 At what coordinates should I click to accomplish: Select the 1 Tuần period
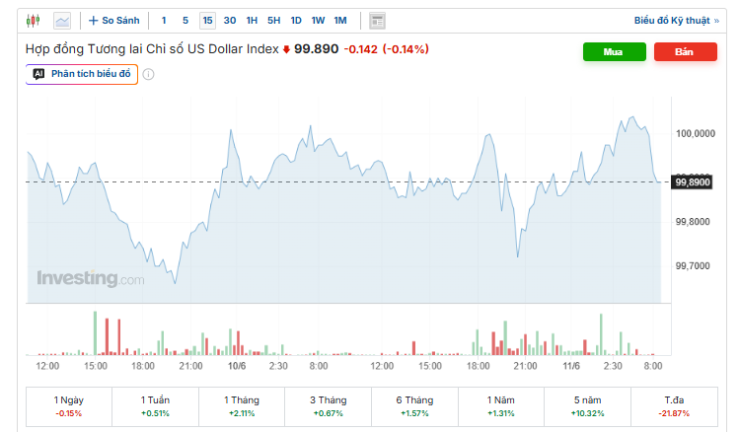point(155,407)
